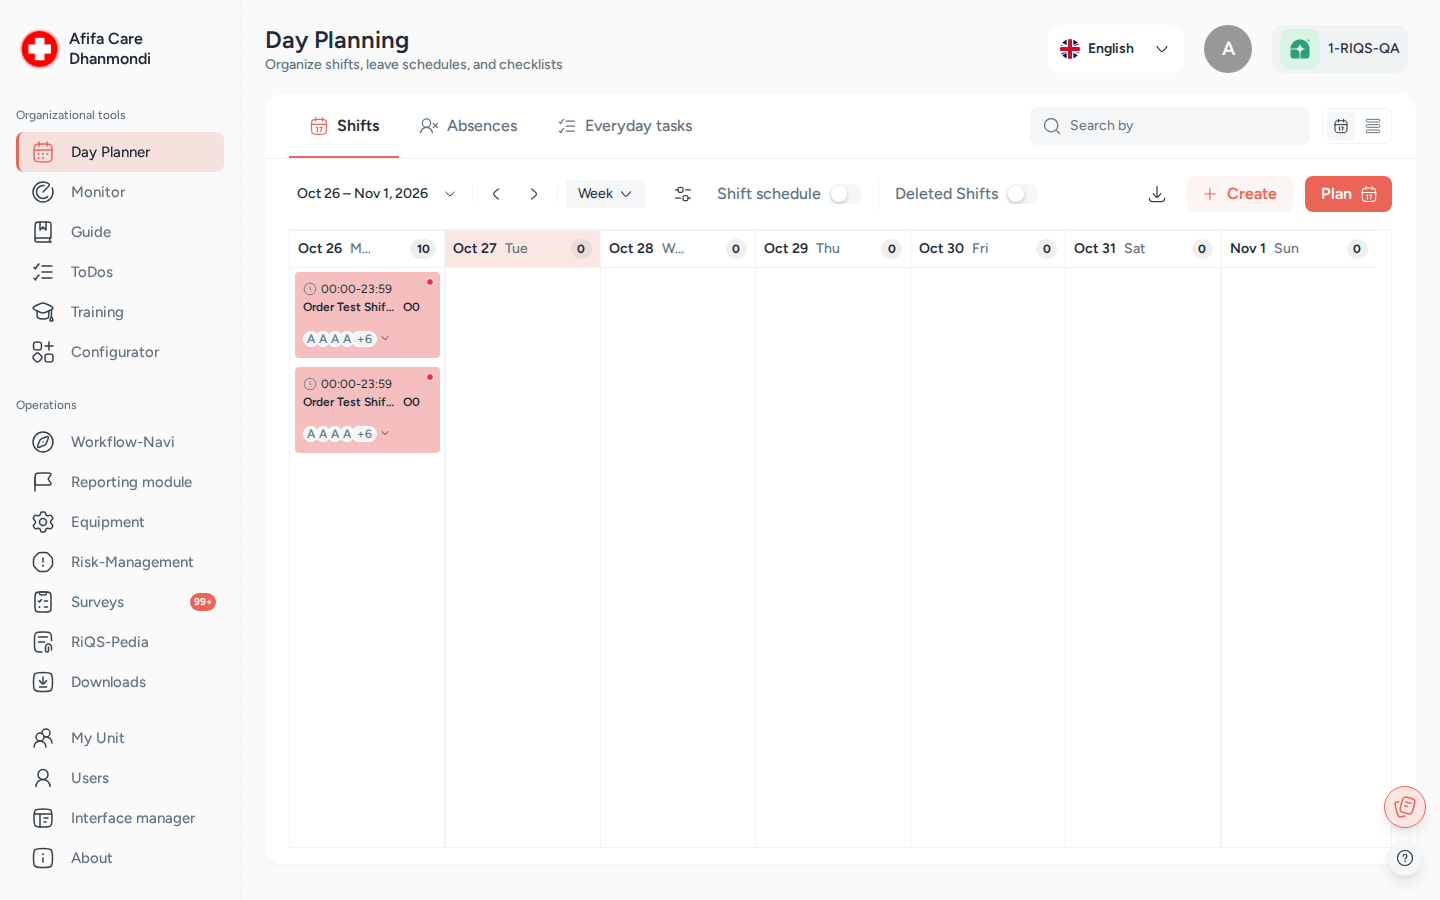Switch to the Shifts tab
Viewport: 1440px width, 900px height.
(x=344, y=126)
